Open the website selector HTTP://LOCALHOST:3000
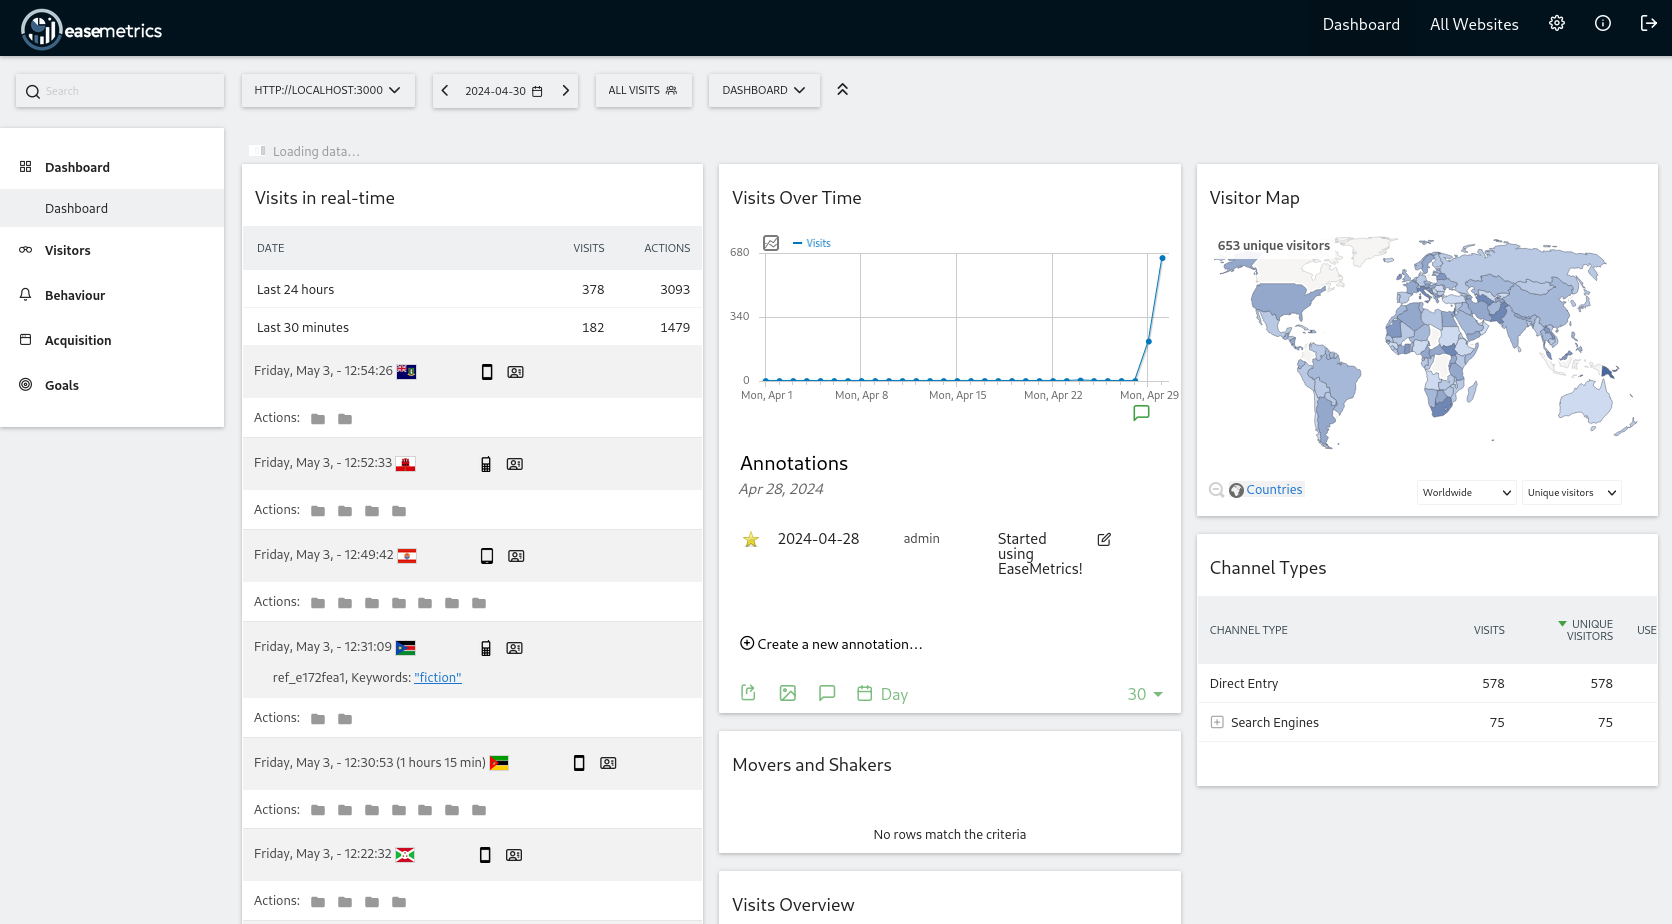The width and height of the screenshot is (1672, 924). click(x=328, y=90)
